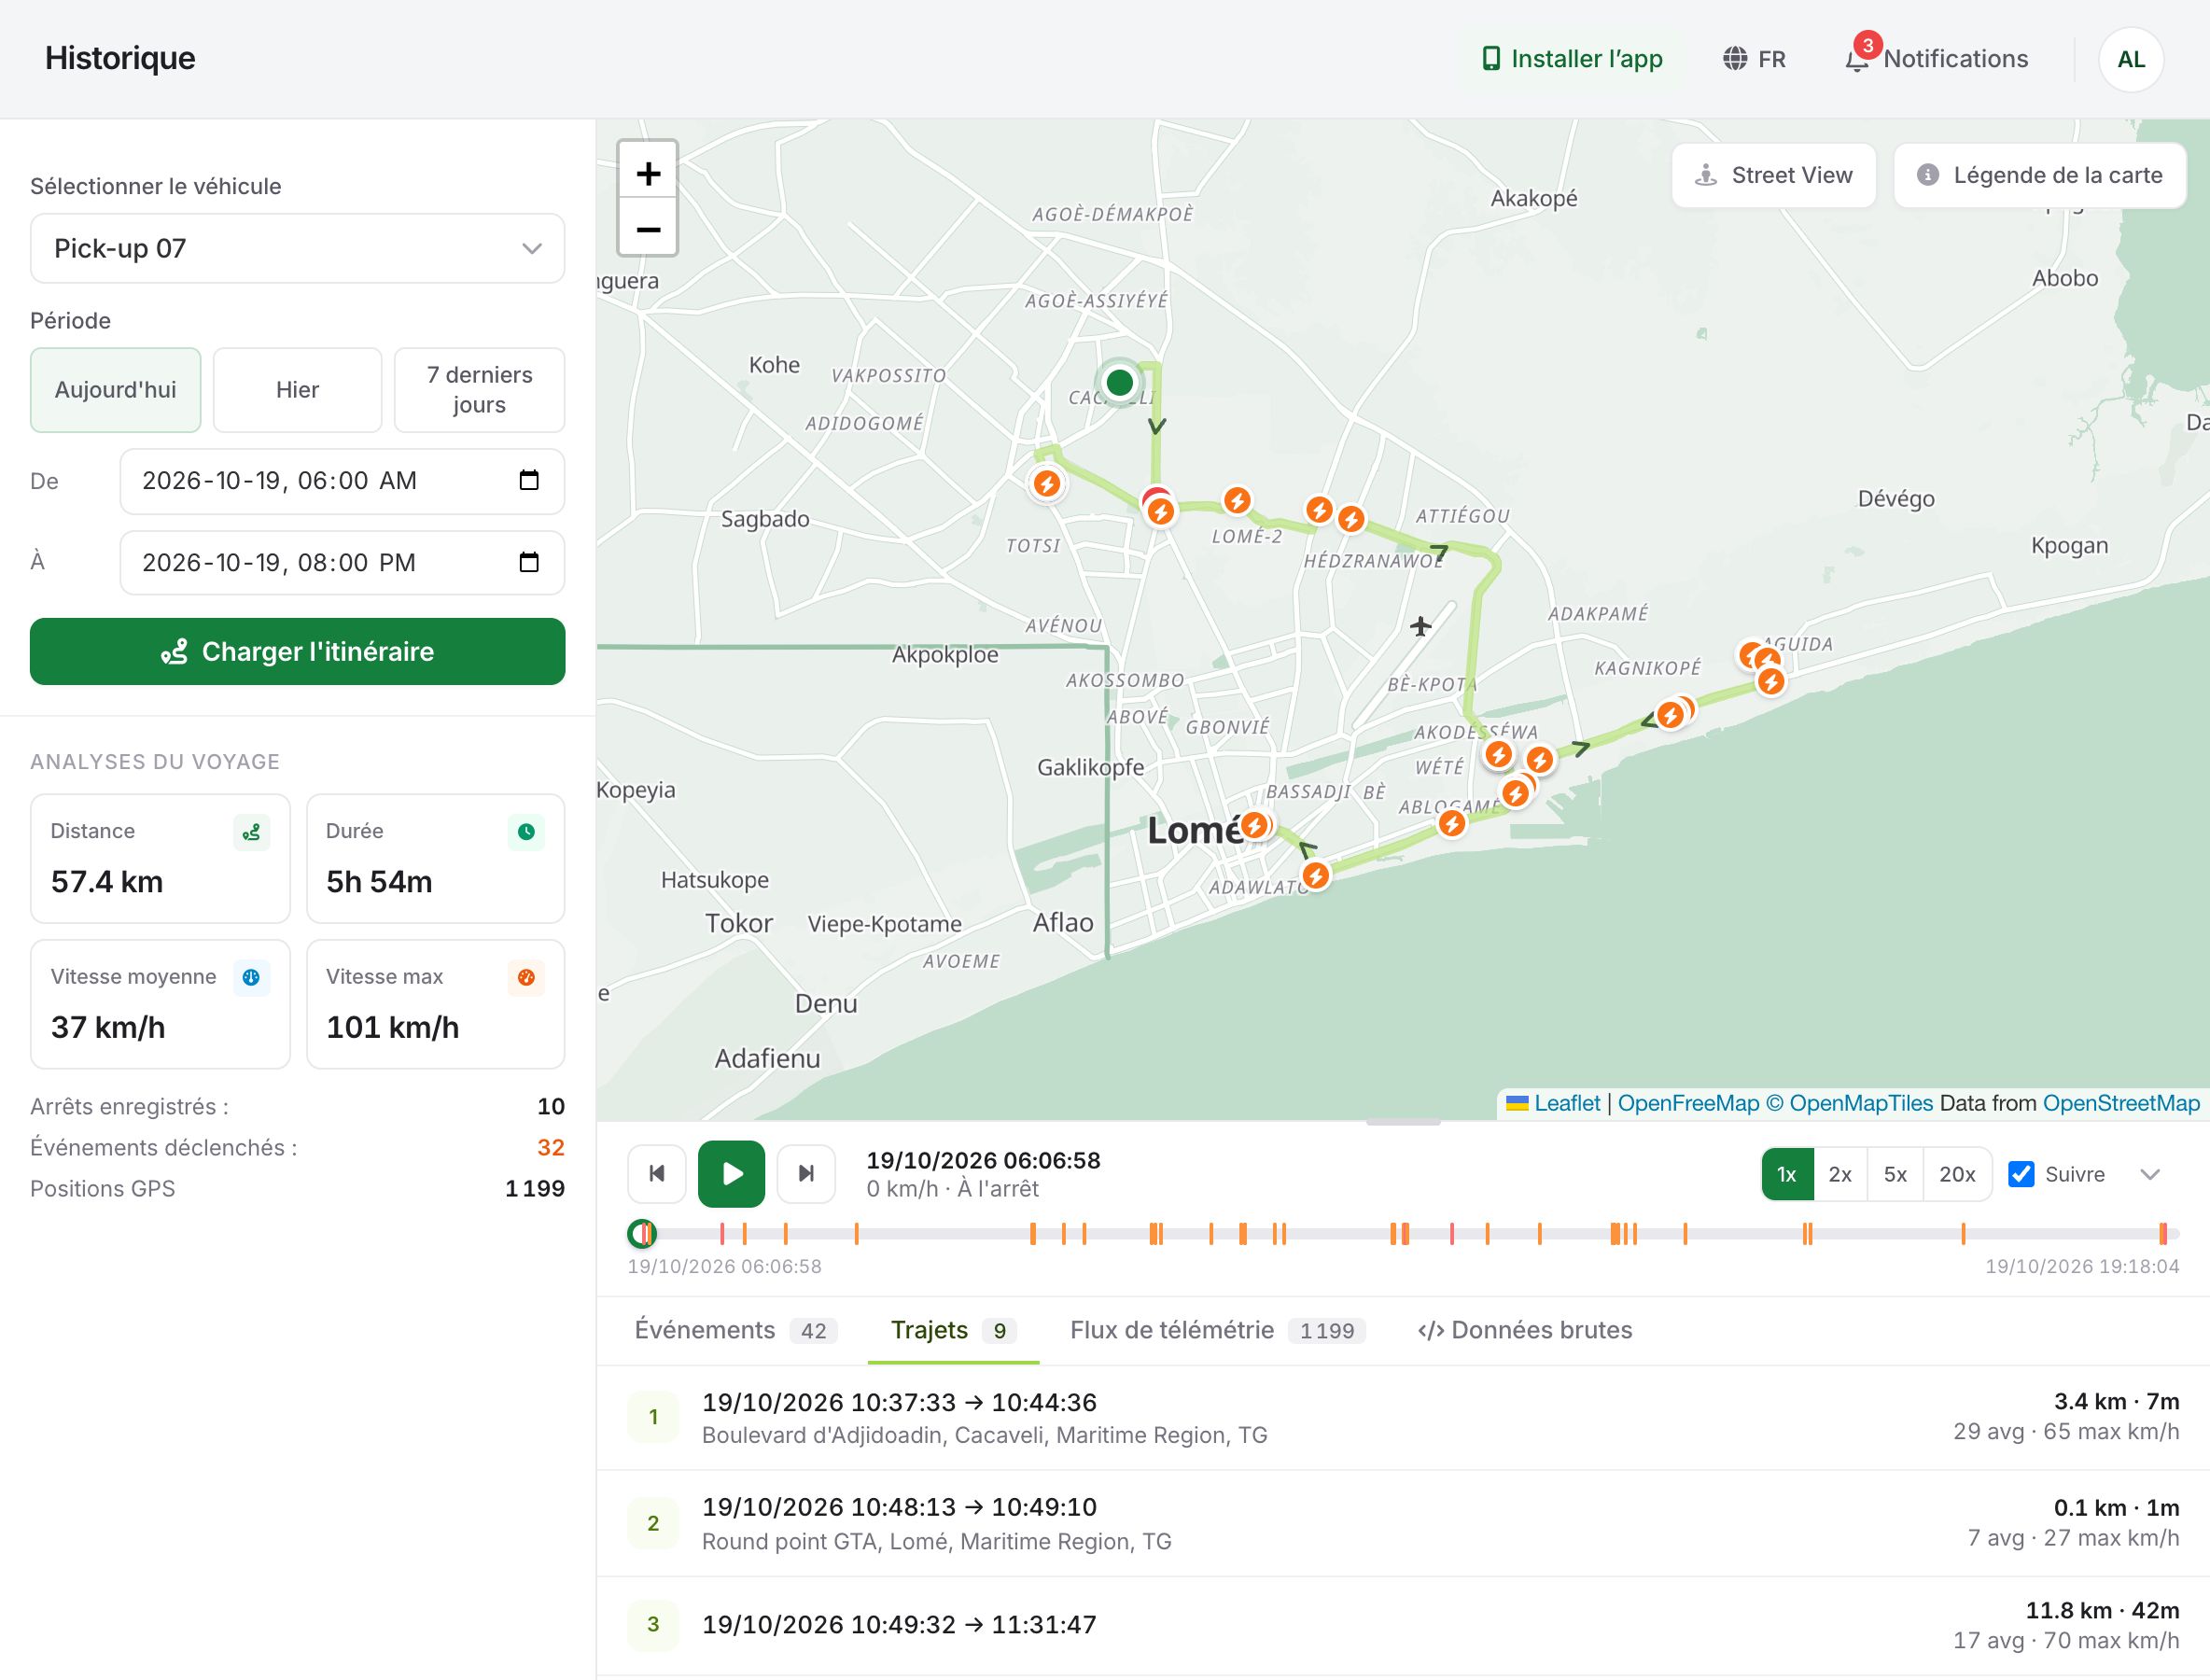Skip to the route end

(806, 1173)
